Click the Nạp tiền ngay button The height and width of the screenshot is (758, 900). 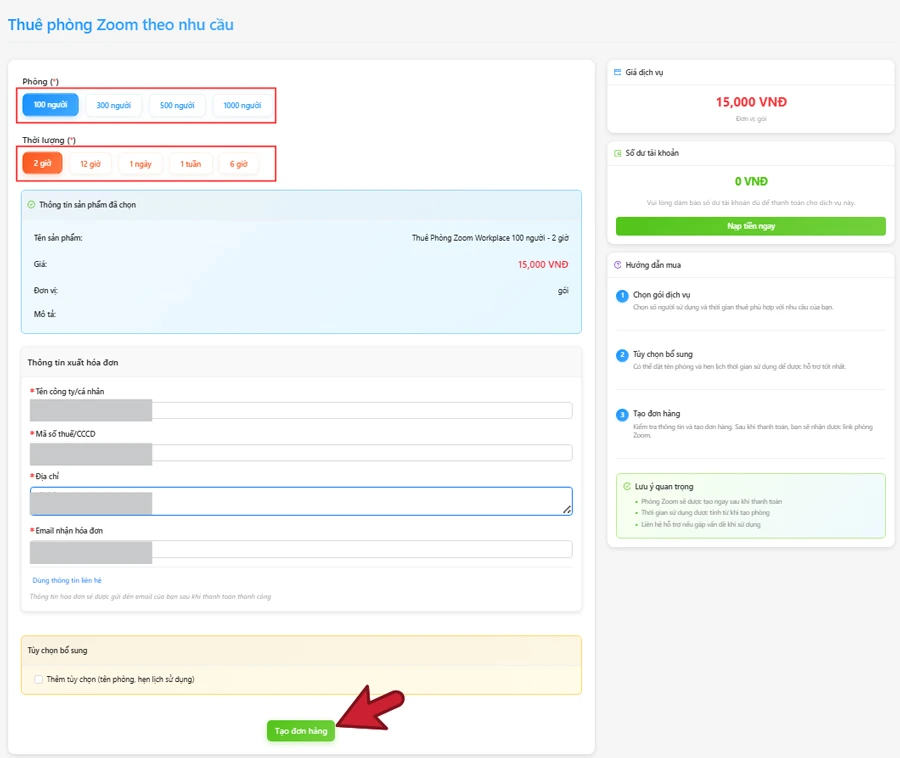(750, 226)
